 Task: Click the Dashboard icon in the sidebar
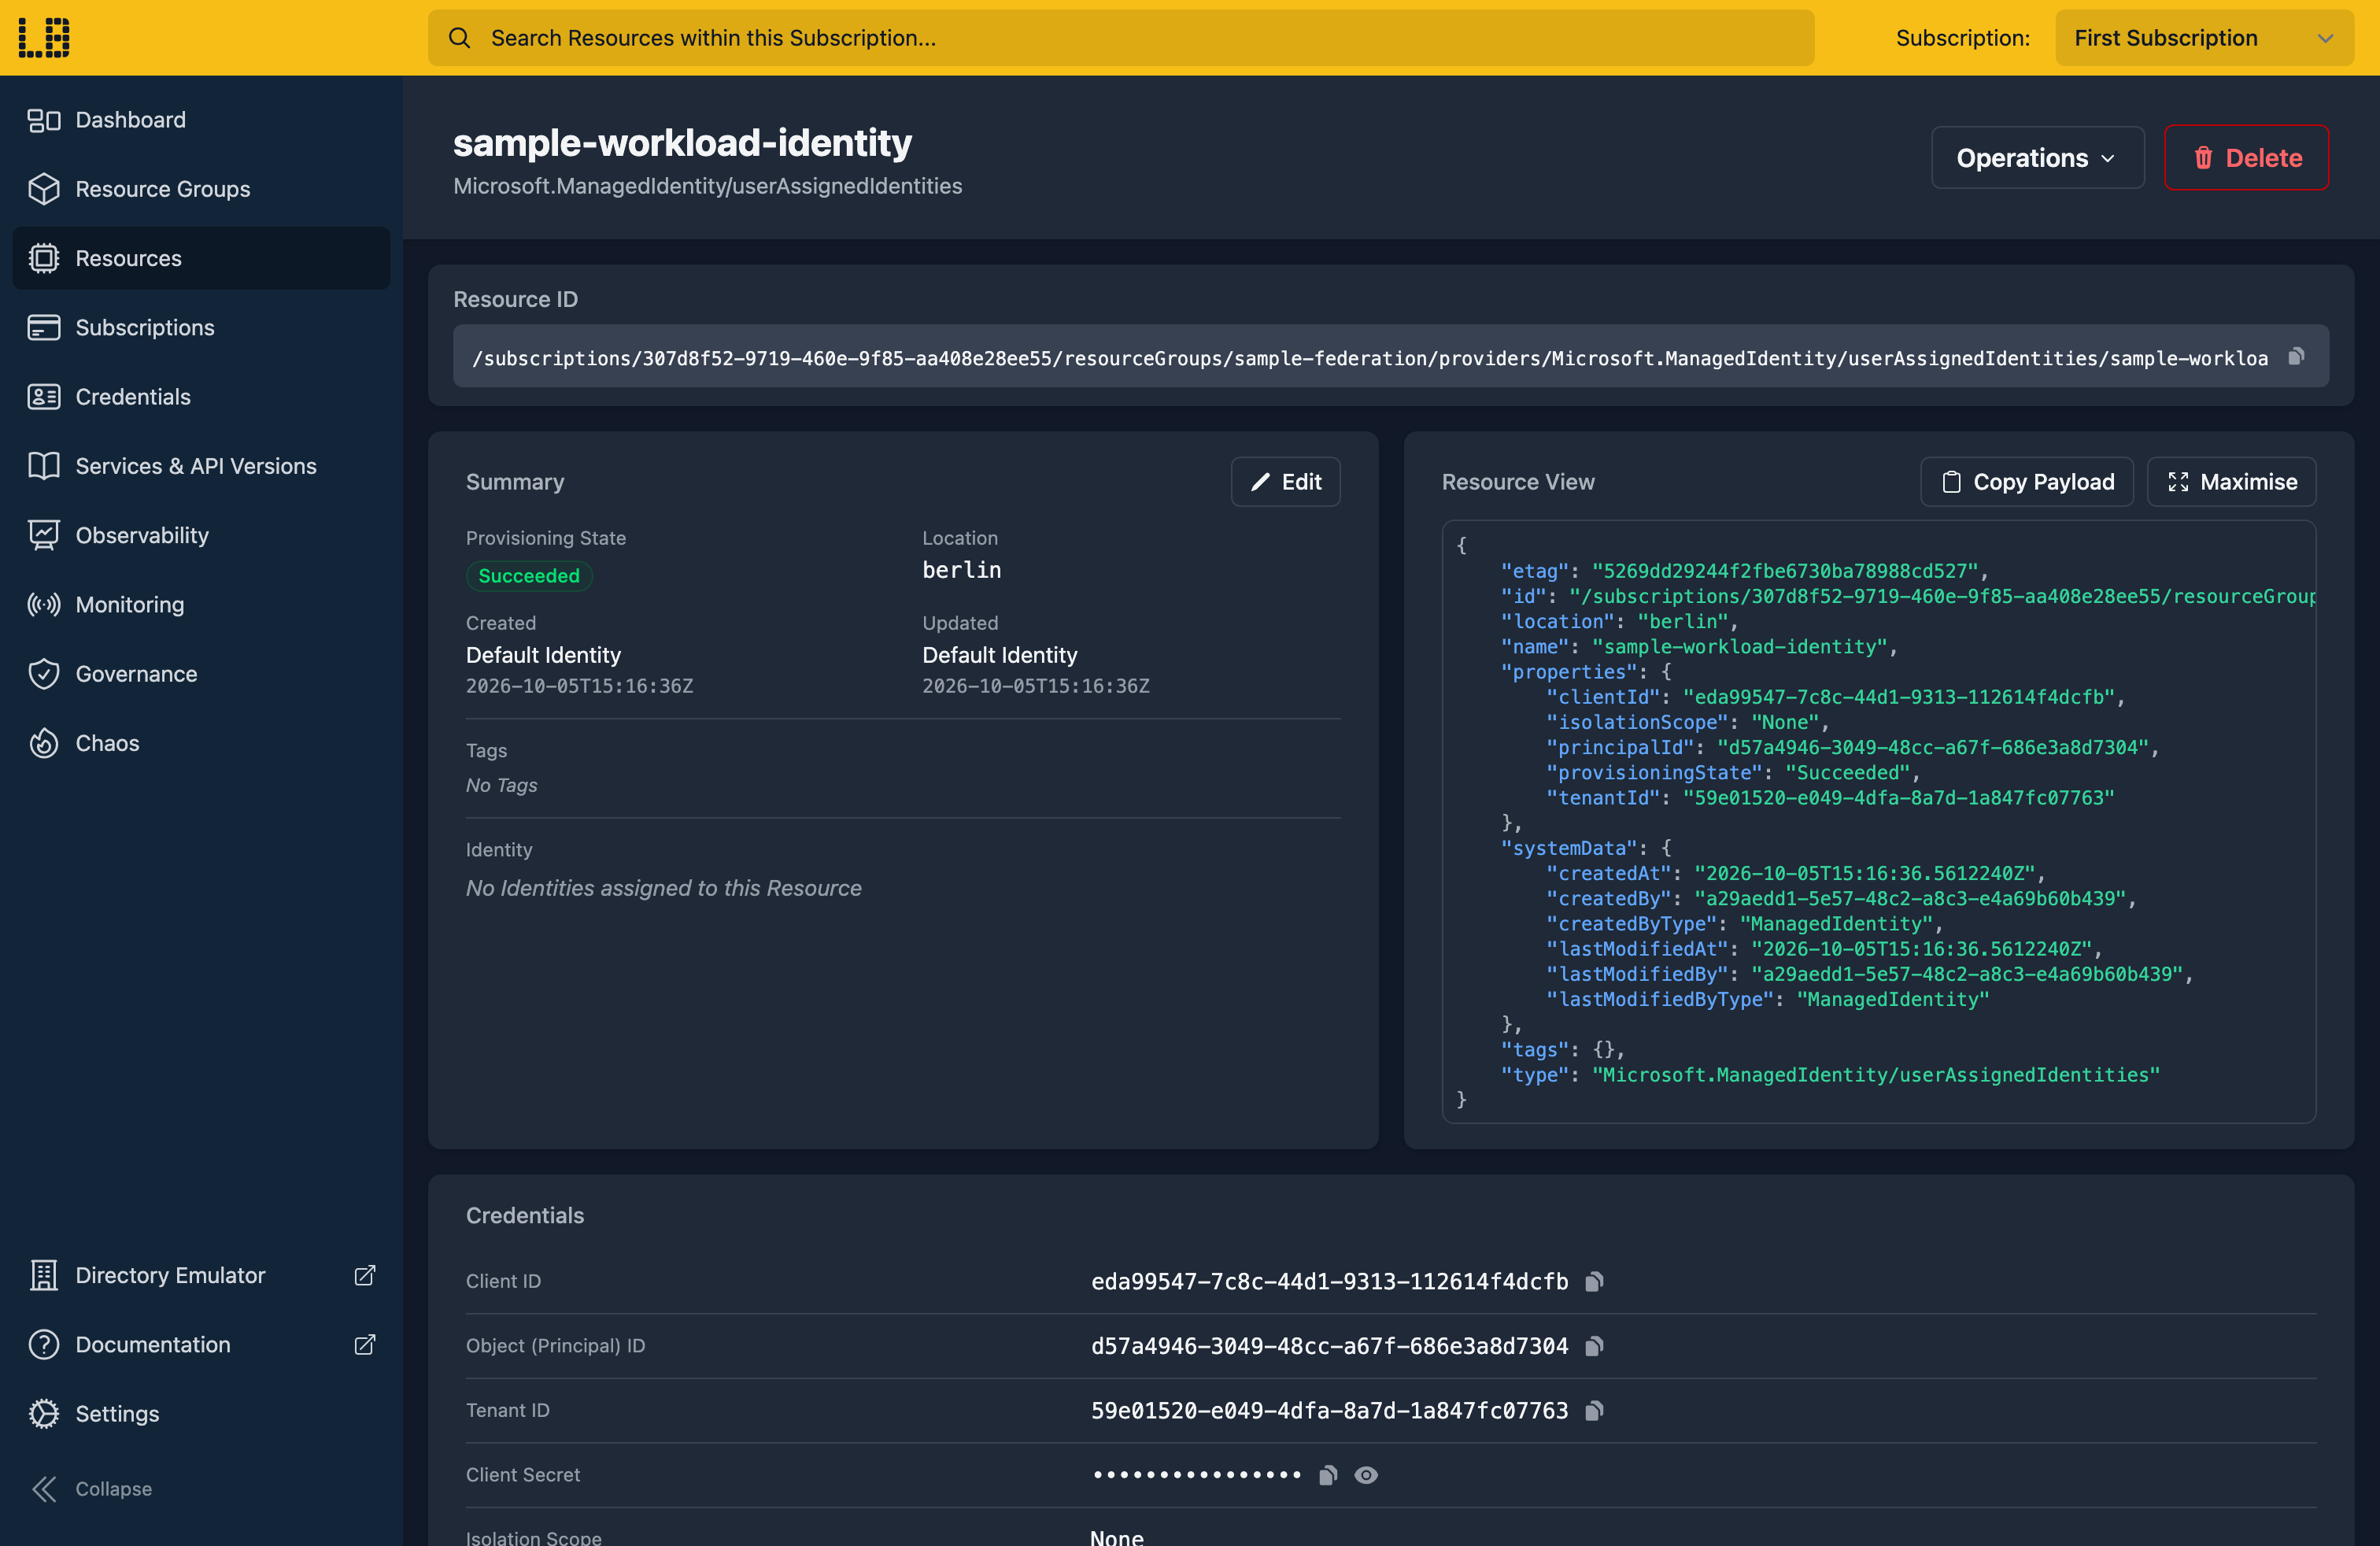coord(44,120)
